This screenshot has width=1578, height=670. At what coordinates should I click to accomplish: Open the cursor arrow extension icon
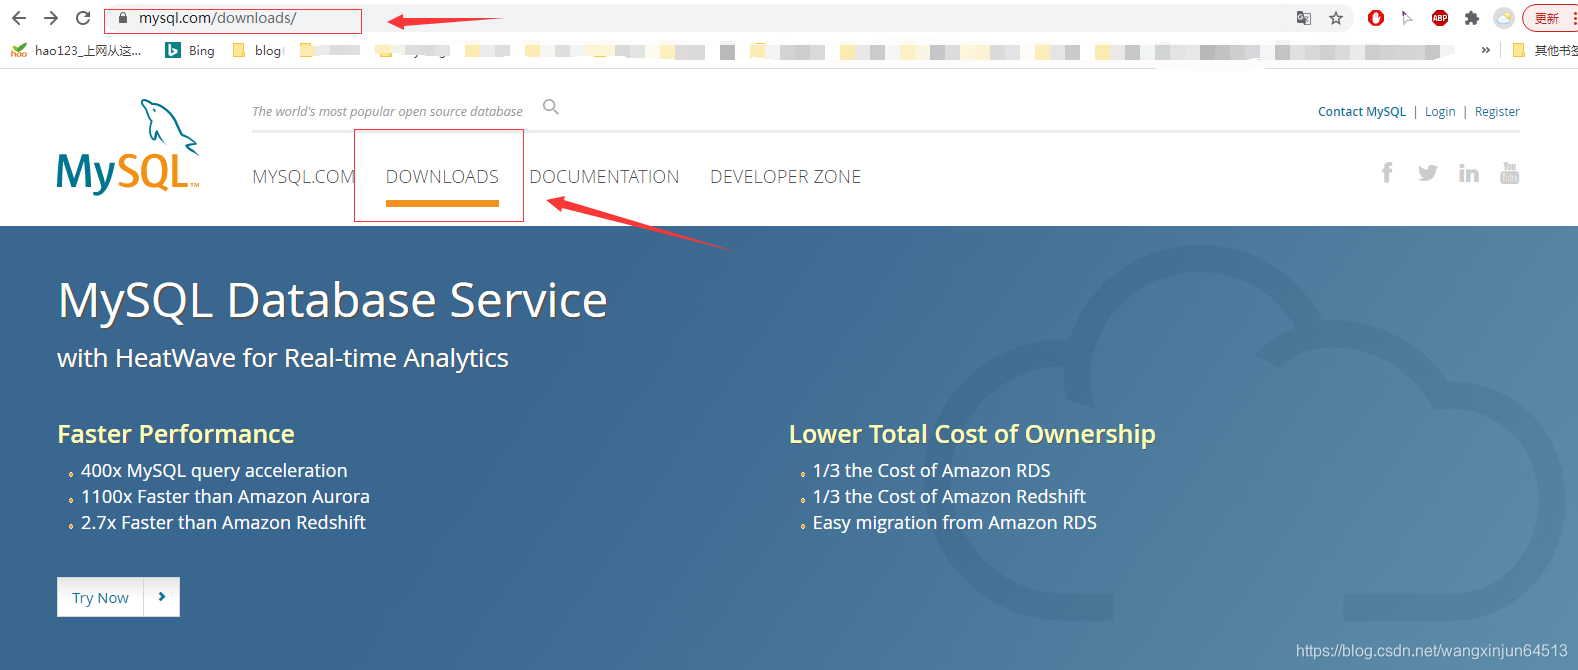(1407, 18)
